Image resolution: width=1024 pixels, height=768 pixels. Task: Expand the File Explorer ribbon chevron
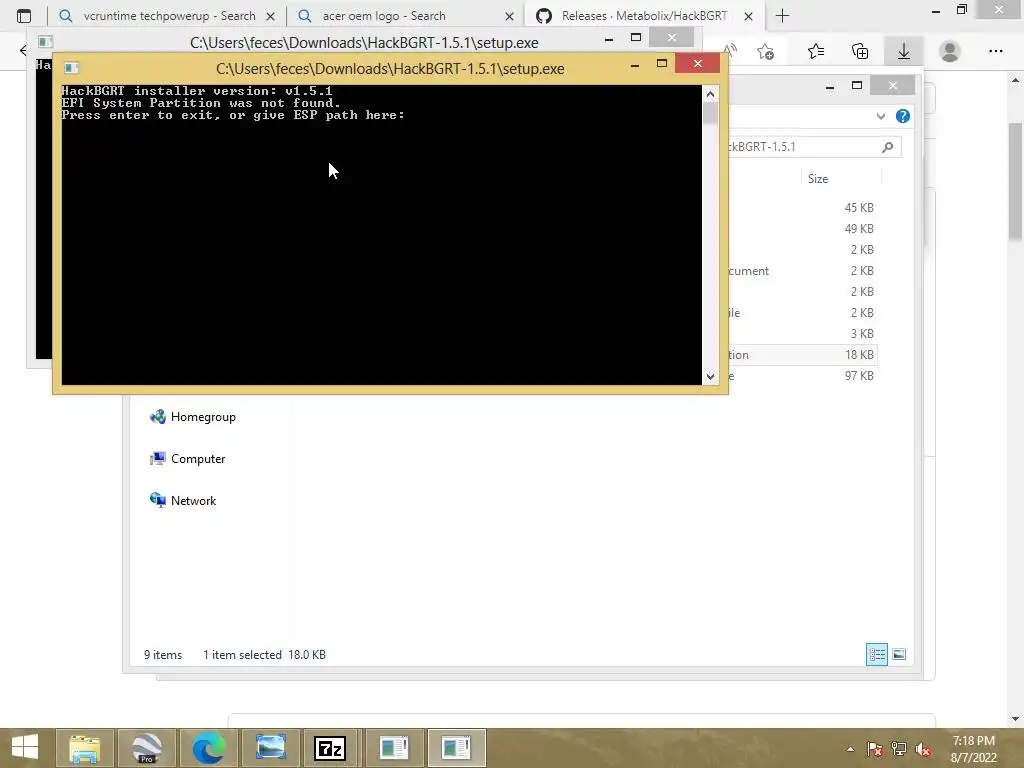(880, 116)
